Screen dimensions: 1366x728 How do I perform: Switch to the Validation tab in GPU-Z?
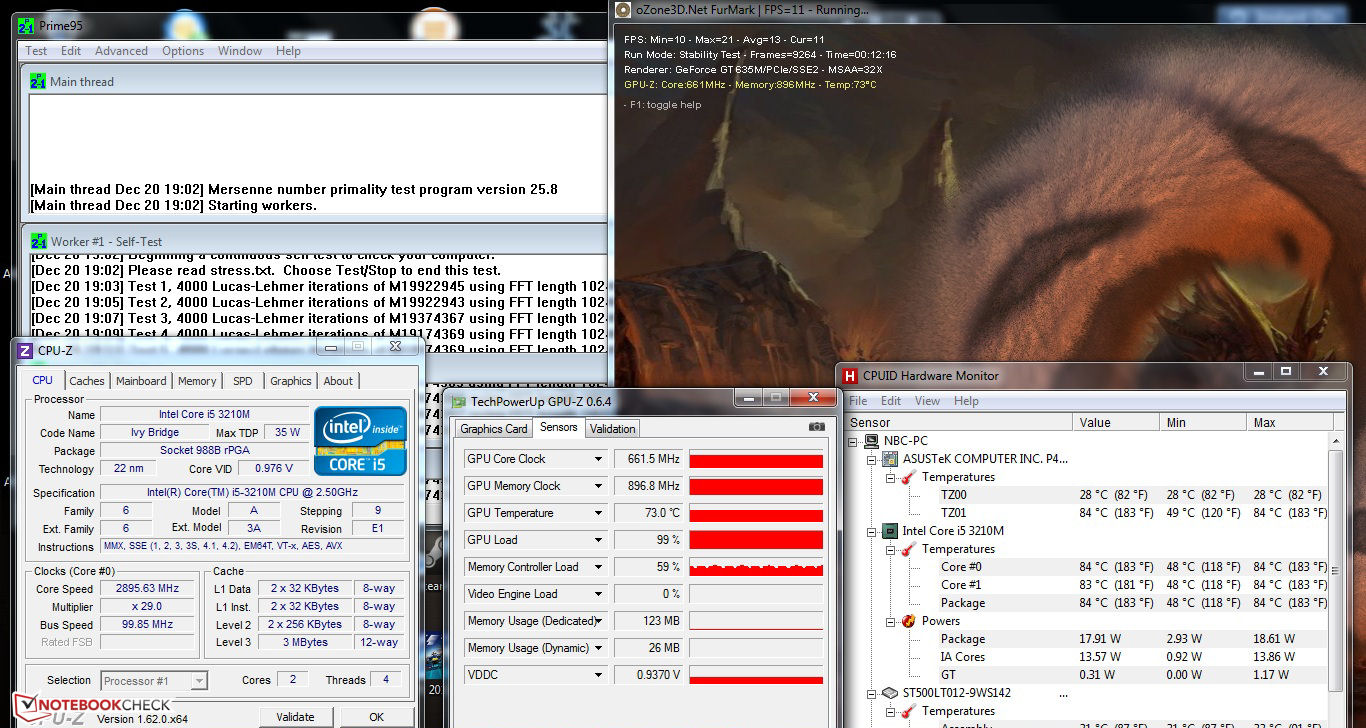pyautogui.click(x=613, y=429)
